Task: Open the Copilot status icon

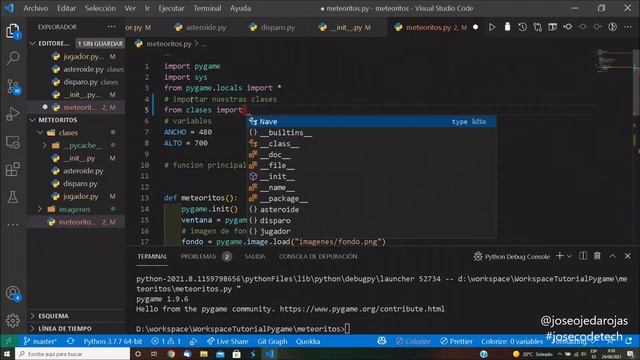Action: 382,341
